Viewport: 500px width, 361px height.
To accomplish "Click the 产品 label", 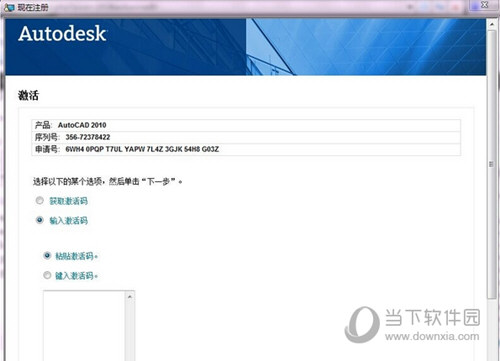I will click(43, 125).
